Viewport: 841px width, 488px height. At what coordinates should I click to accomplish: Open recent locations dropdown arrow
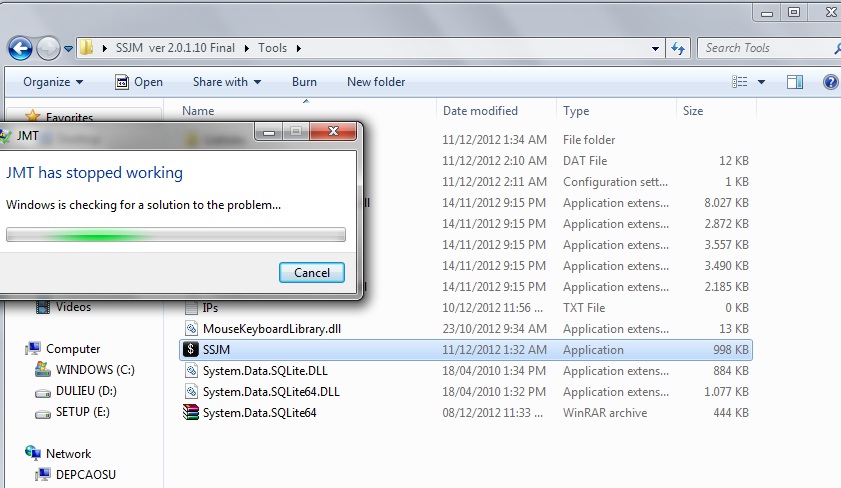68,49
